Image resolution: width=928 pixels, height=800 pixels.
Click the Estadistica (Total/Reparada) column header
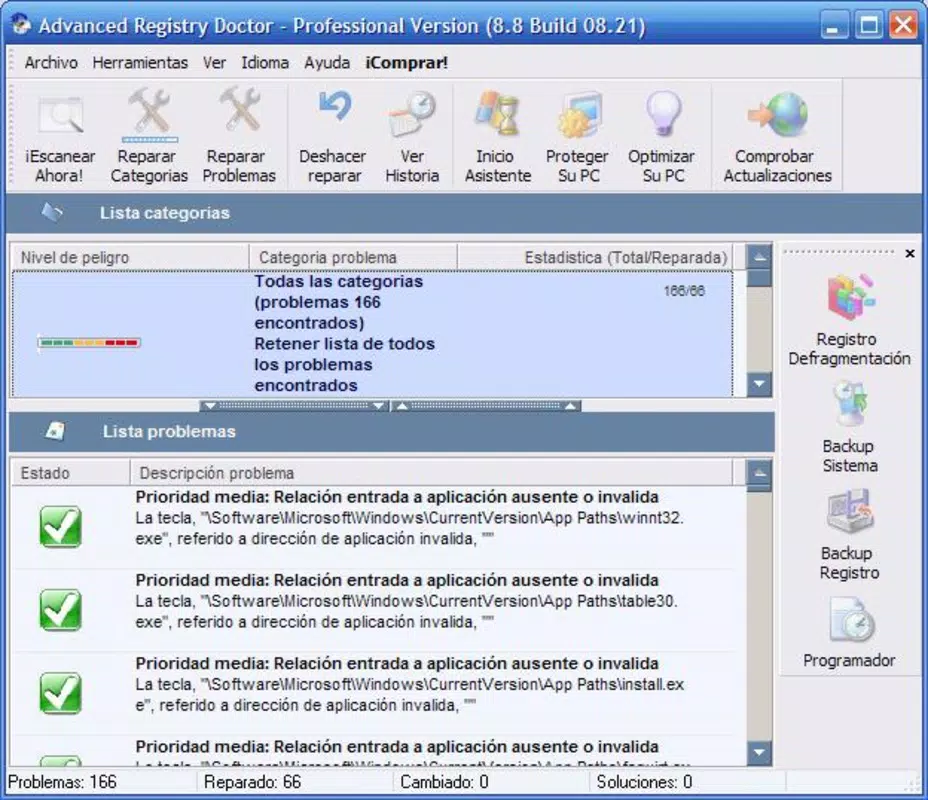pyautogui.click(x=595, y=257)
